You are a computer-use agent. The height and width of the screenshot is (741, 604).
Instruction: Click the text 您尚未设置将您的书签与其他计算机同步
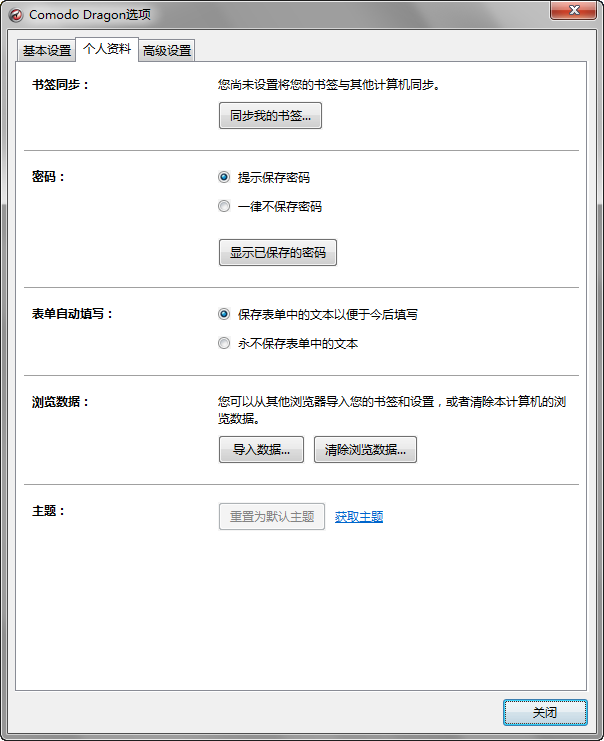click(329, 85)
